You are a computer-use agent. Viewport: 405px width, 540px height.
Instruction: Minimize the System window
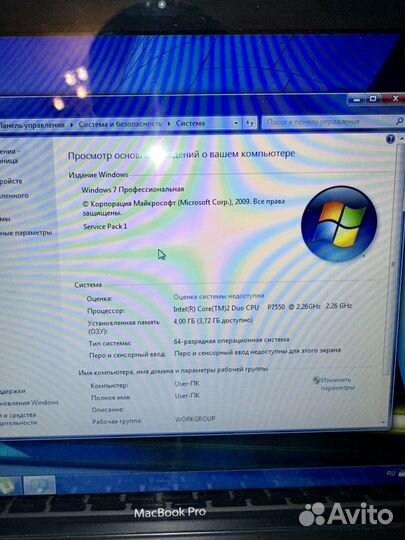(x=357, y=99)
